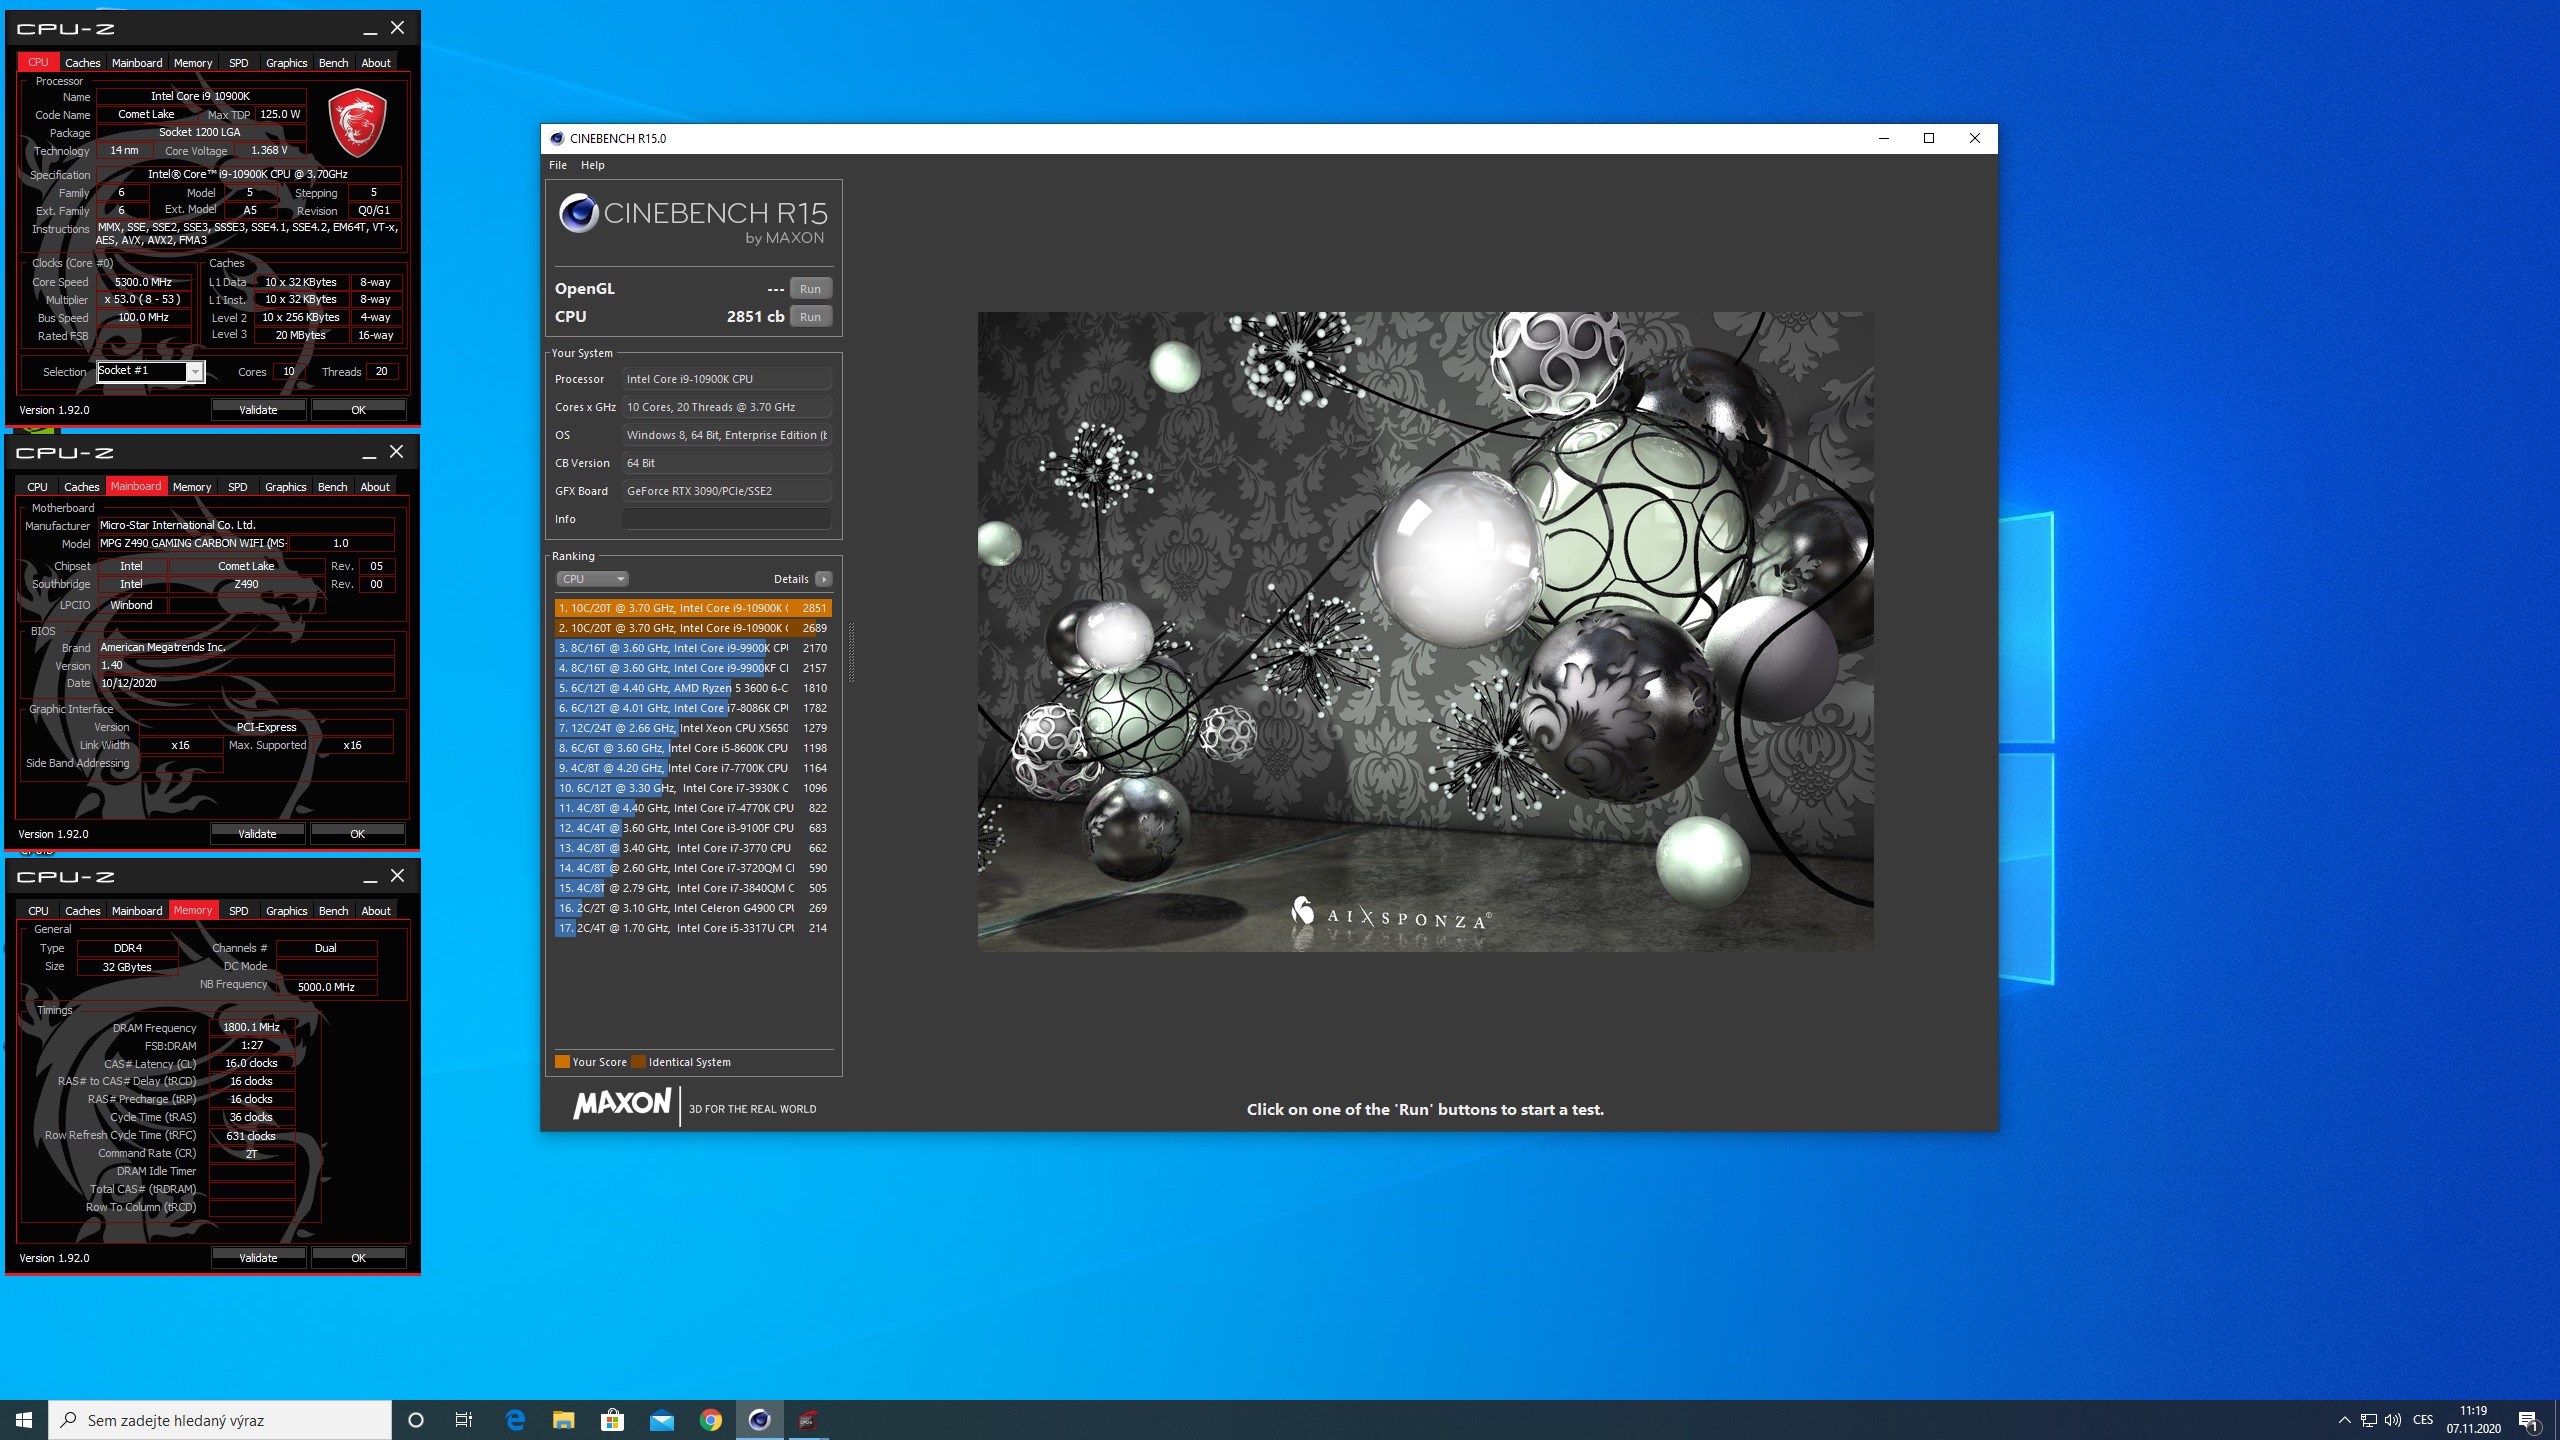Click OK in top CPU-Z window
The width and height of the screenshot is (2560, 1440).
[x=358, y=410]
